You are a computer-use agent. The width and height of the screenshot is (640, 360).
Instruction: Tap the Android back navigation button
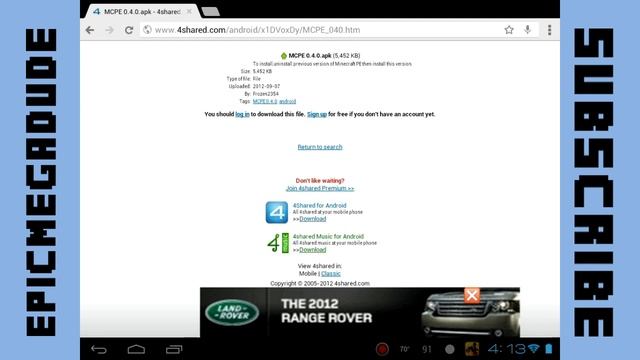point(99,349)
